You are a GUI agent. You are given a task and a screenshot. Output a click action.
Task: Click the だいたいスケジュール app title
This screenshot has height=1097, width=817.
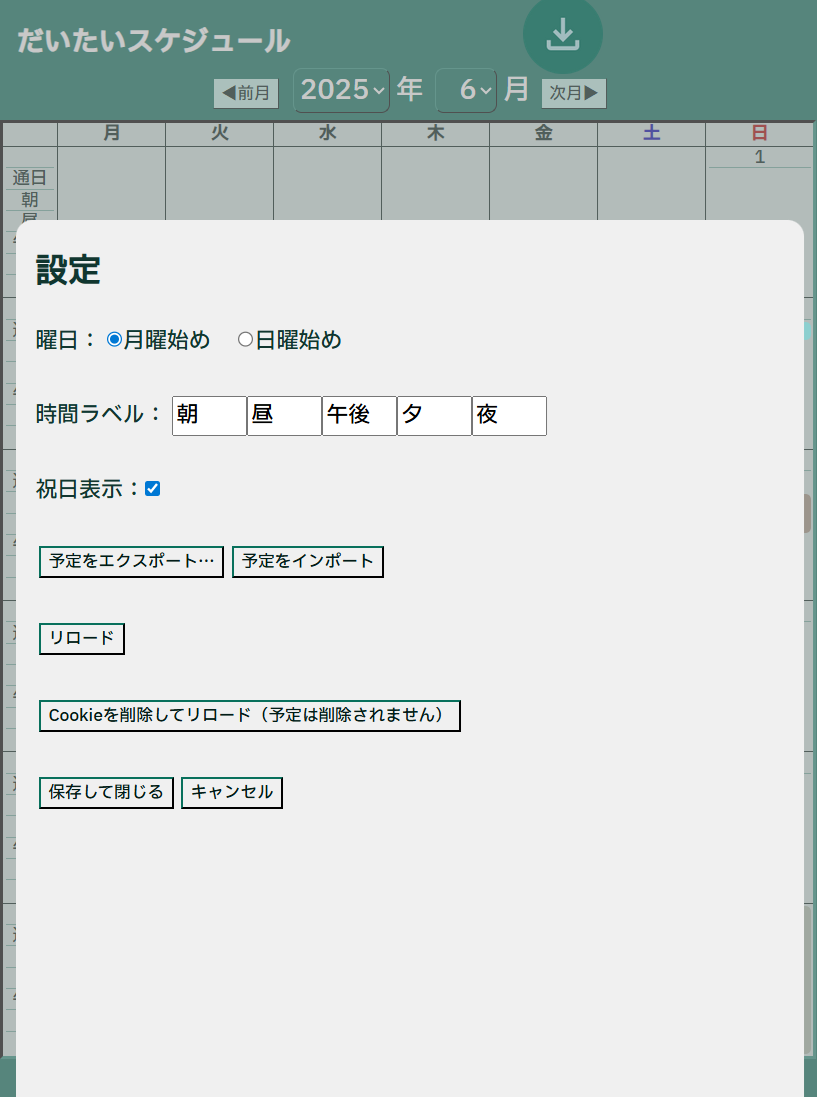(x=153, y=41)
